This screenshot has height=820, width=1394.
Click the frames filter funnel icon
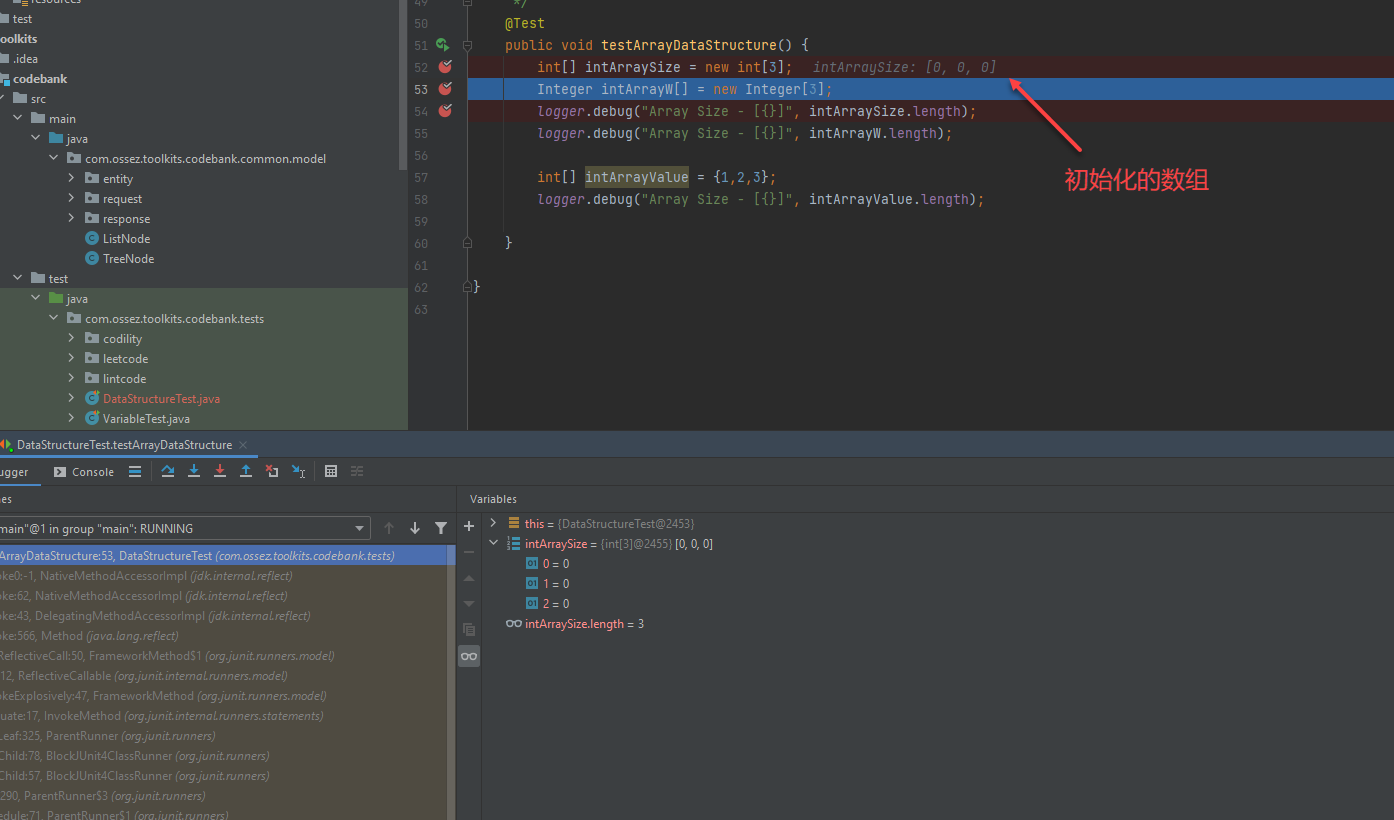tap(441, 528)
